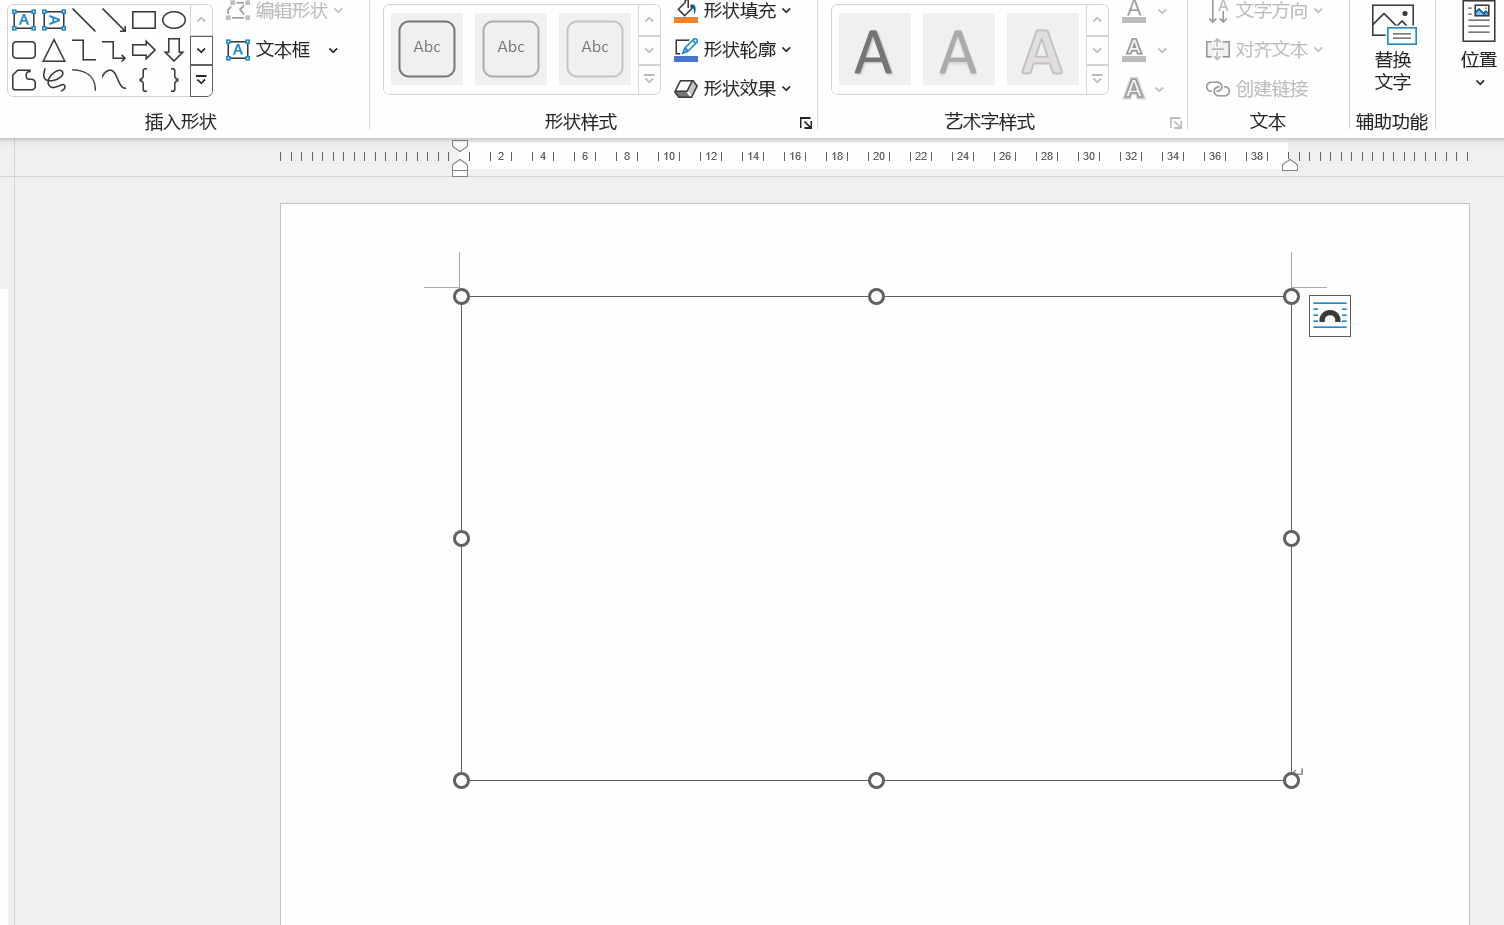
Task: Choose the straight arrow line shape
Action: pos(114,20)
